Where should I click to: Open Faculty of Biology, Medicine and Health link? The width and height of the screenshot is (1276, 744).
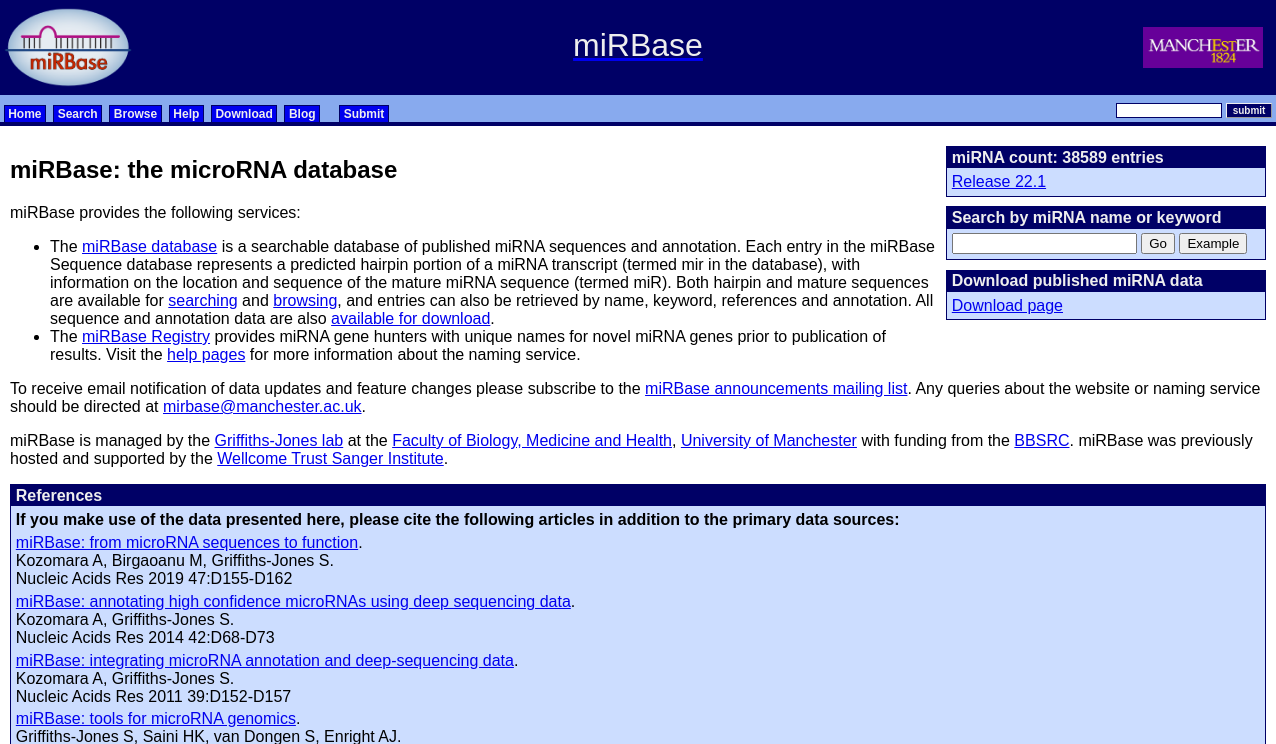coord(532,441)
